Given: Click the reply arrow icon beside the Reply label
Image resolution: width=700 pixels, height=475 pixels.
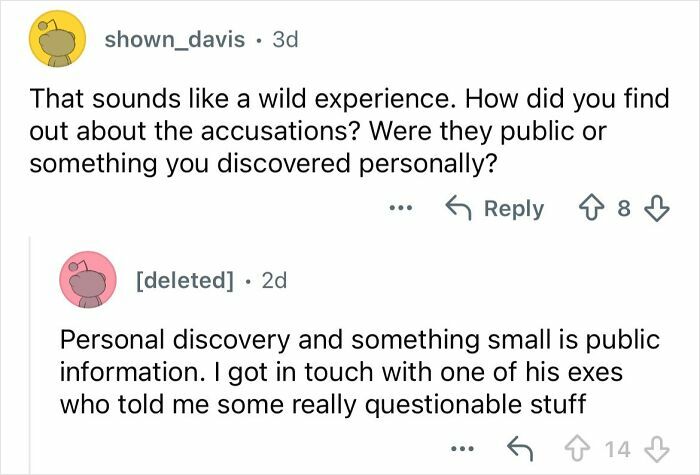Looking at the screenshot, I should click(458, 209).
